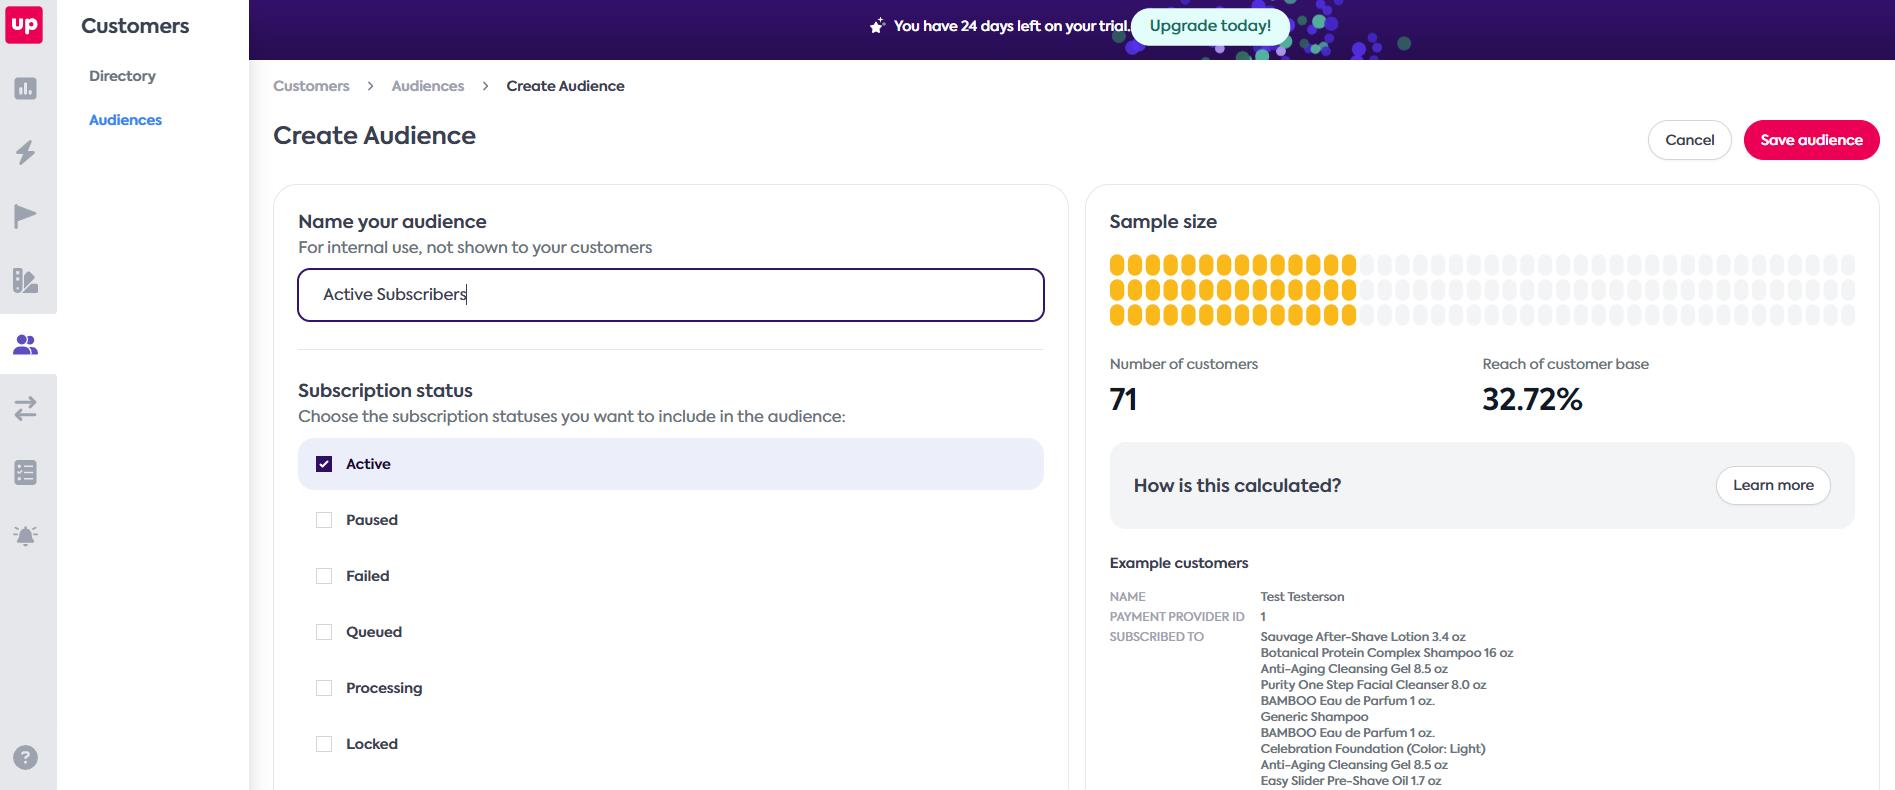Click the Up logo icon
The image size is (1895, 790).
(x=24, y=24)
